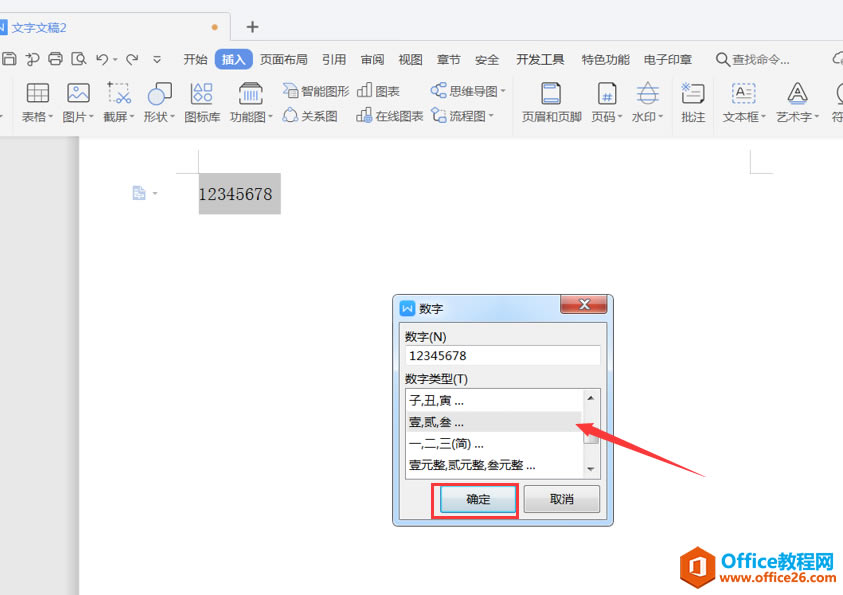
Task: Click the 水印 watermark icon
Action: pos(647,94)
